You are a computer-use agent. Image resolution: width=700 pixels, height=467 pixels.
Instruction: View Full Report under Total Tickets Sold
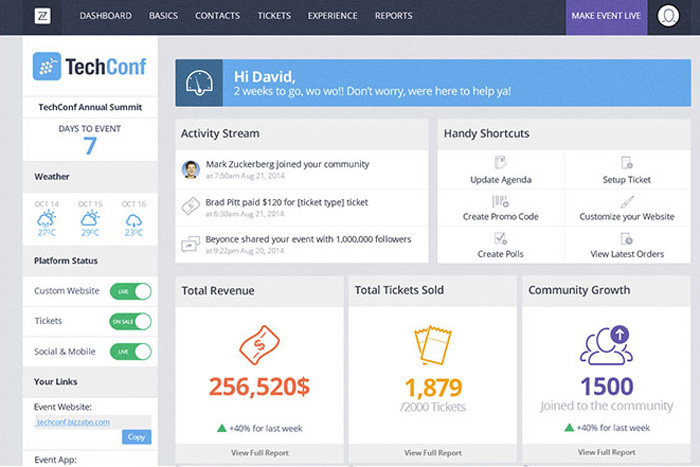(x=432, y=452)
